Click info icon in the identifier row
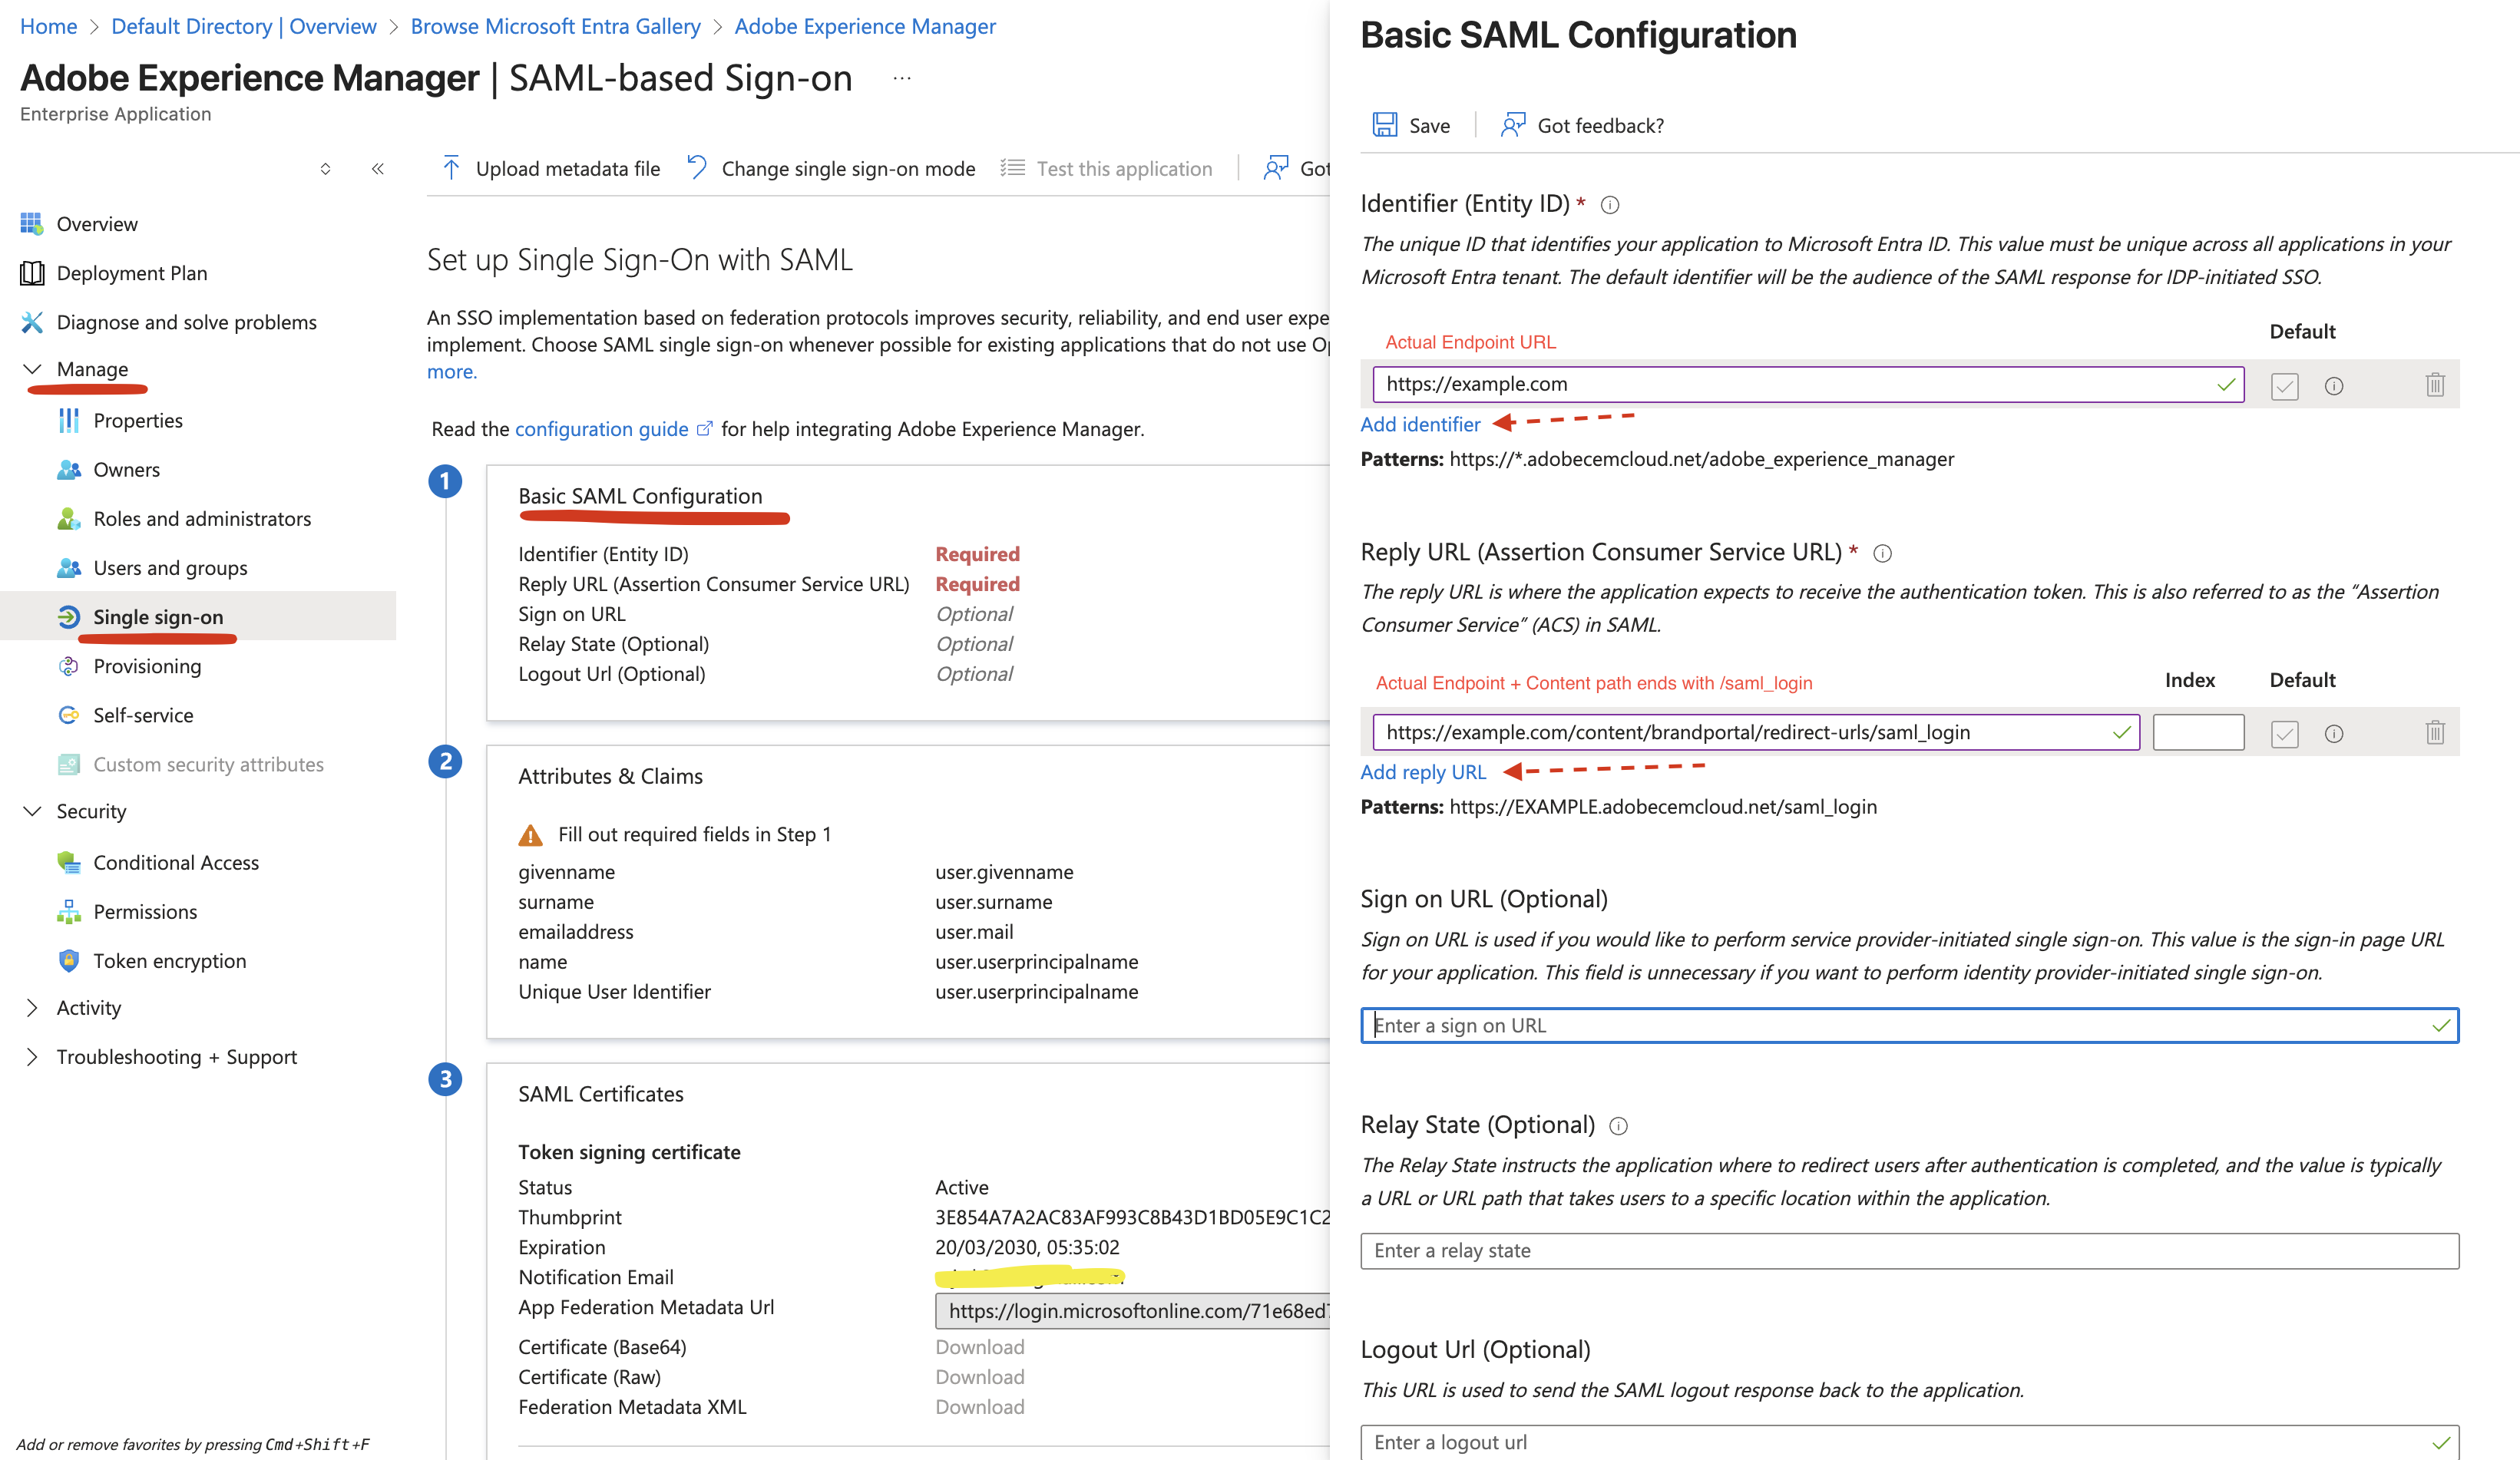 pyautogui.click(x=2334, y=386)
